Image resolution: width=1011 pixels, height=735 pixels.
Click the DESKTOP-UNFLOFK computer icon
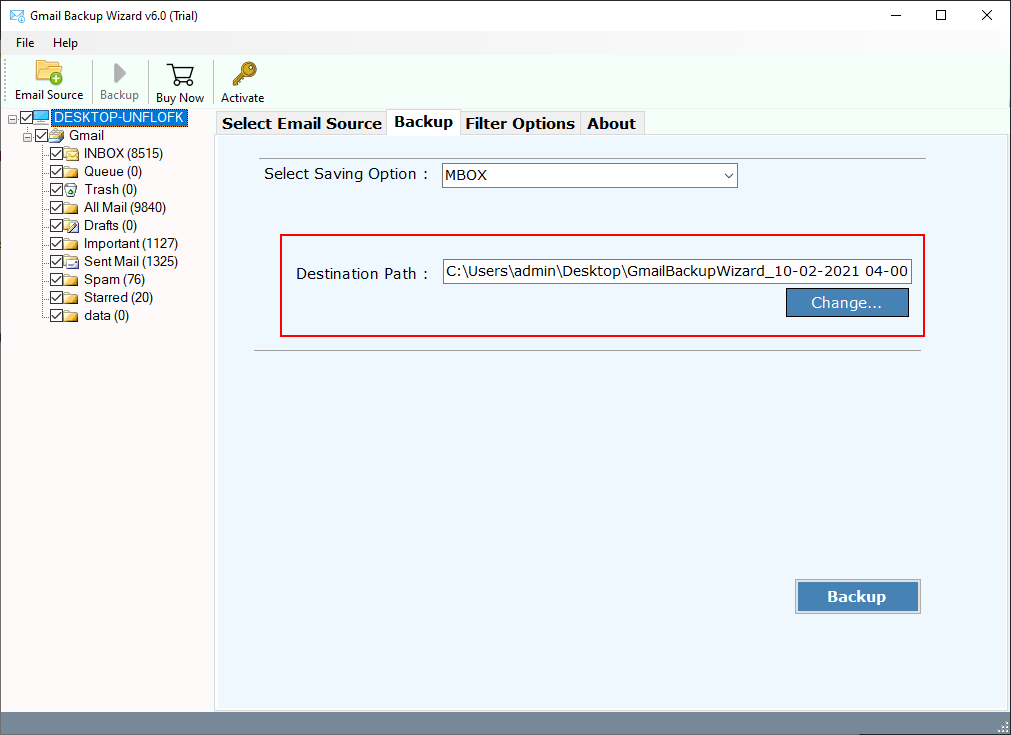point(41,117)
